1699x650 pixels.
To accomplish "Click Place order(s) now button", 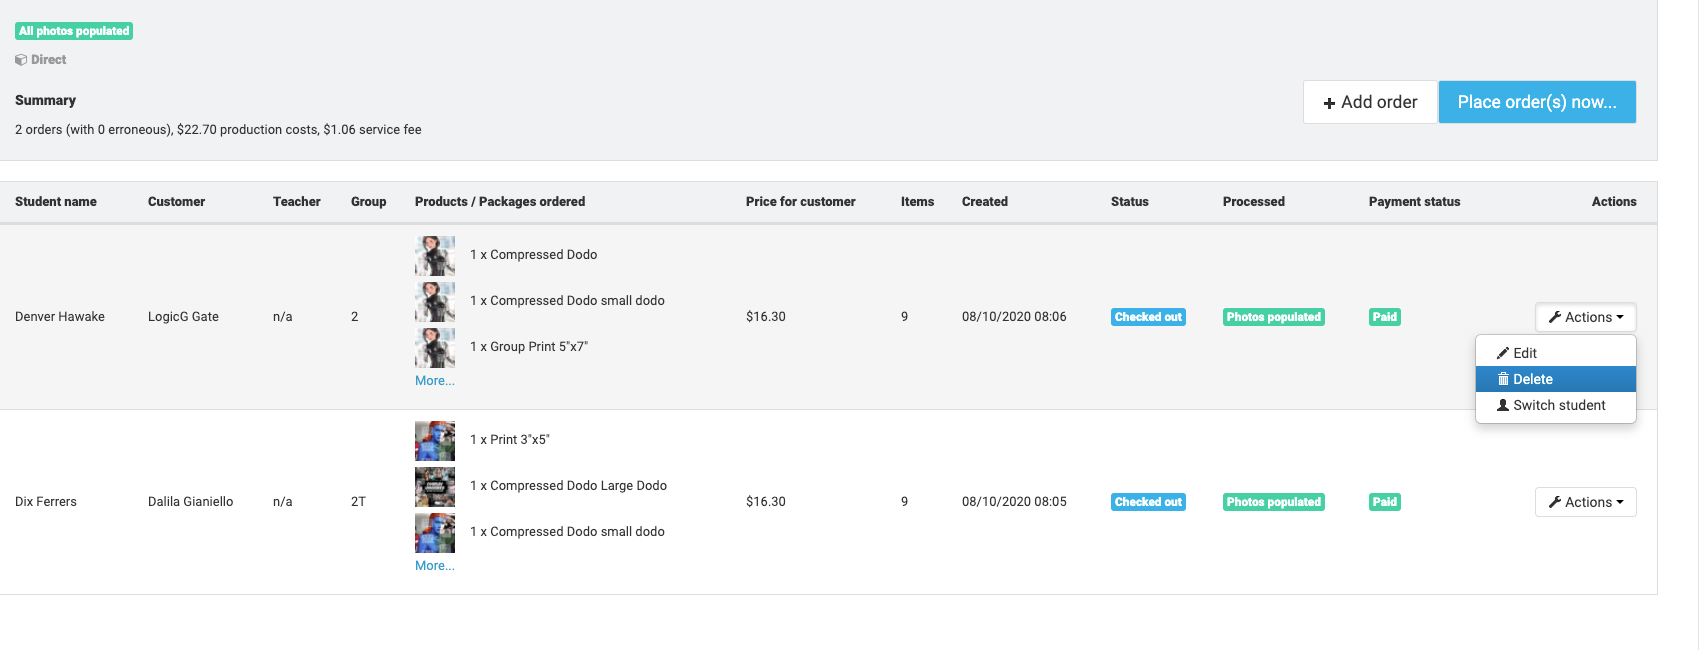I will 1537,102.
